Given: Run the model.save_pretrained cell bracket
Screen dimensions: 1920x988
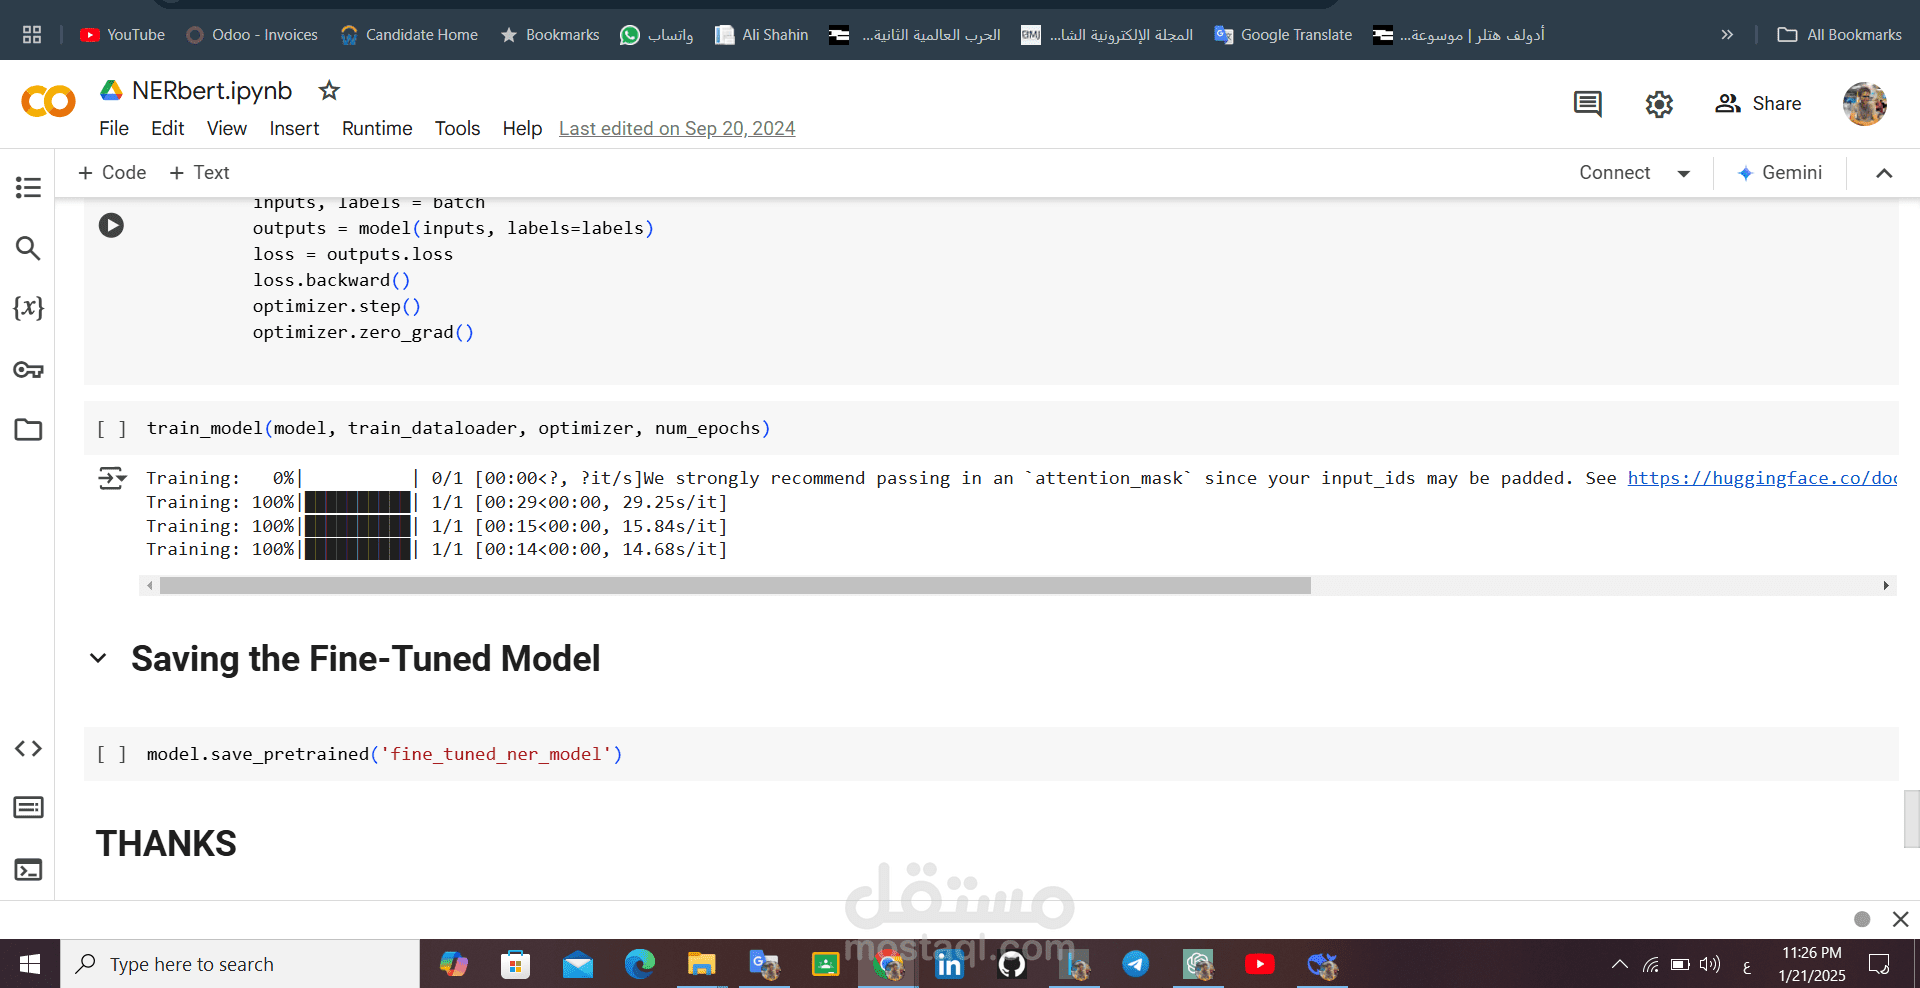Looking at the screenshot, I should point(111,755).
